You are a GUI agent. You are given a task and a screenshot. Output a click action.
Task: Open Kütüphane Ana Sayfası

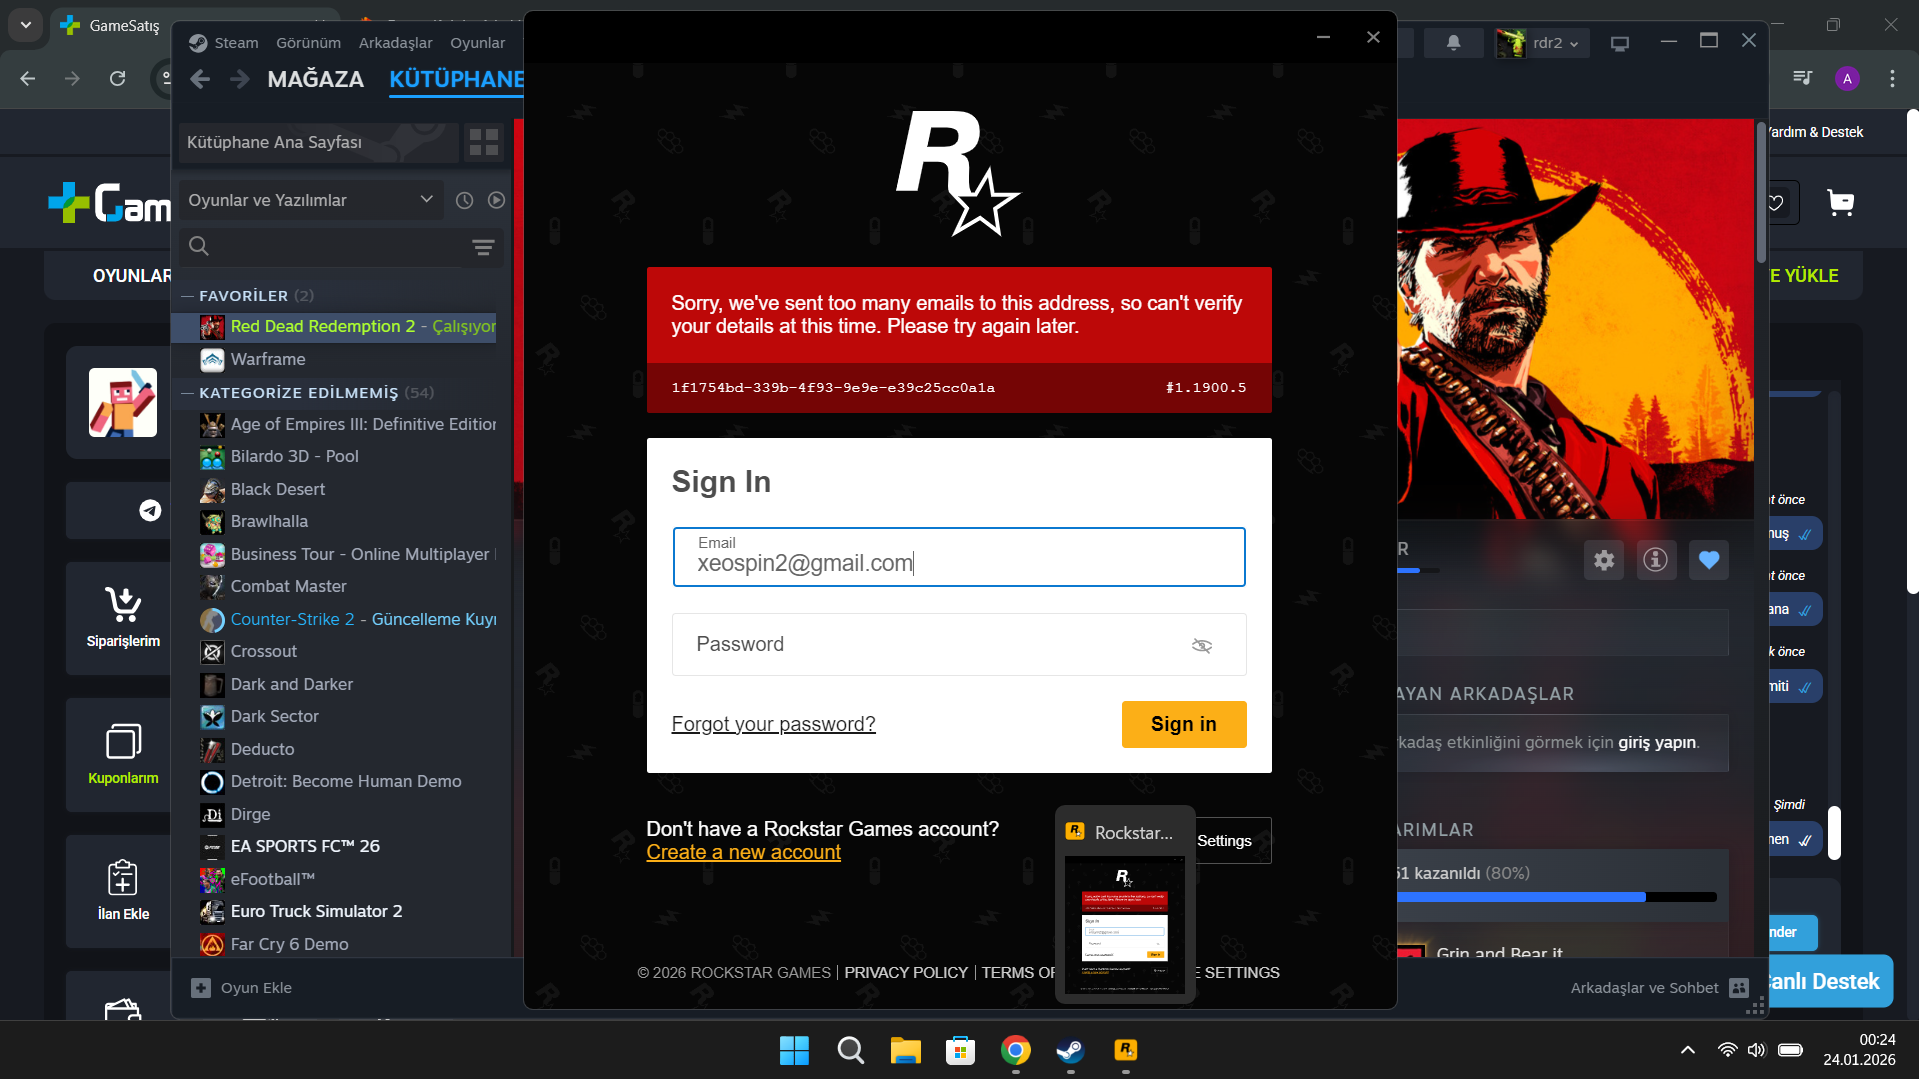click(318, 143)
